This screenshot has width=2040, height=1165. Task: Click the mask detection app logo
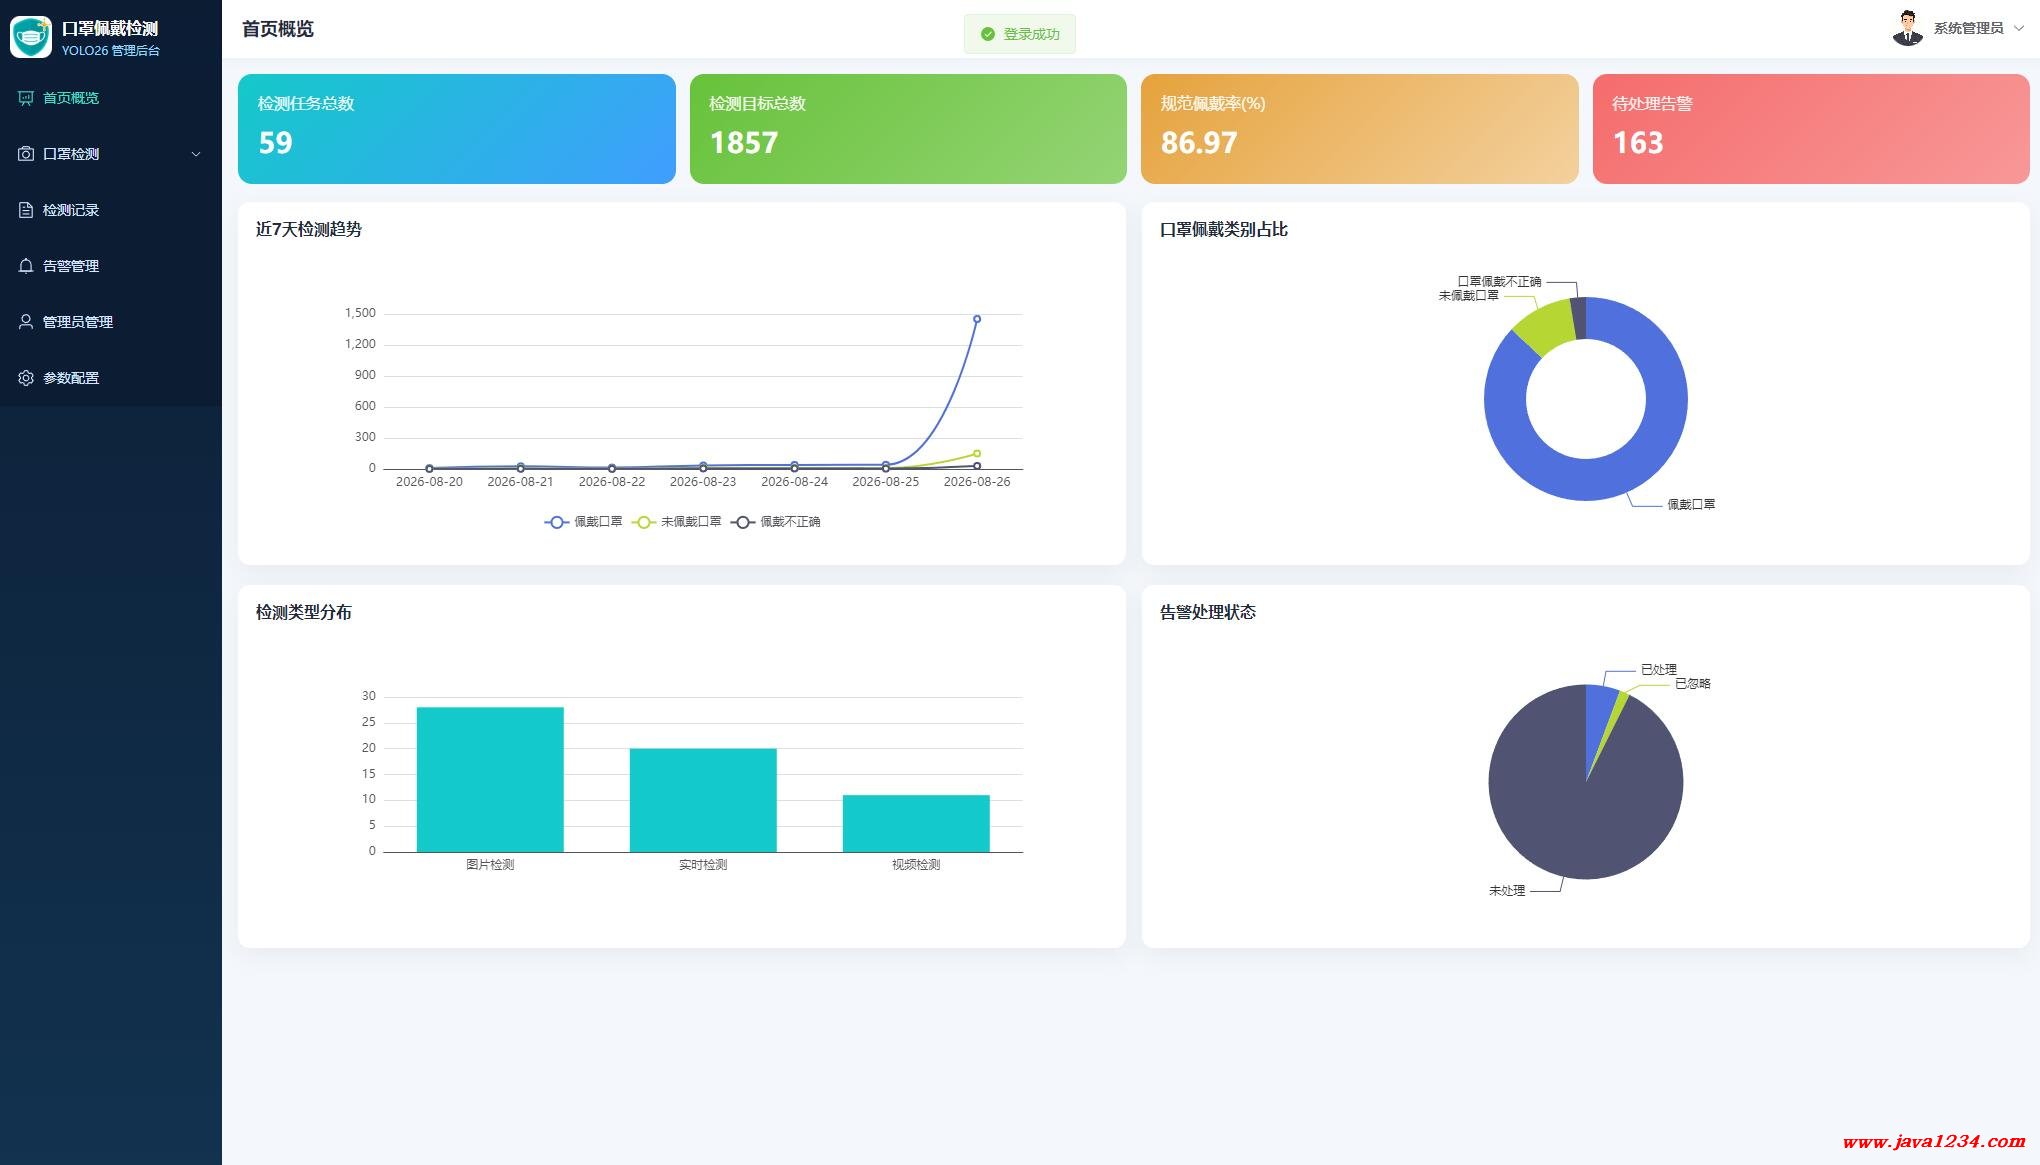click(31, 36)
